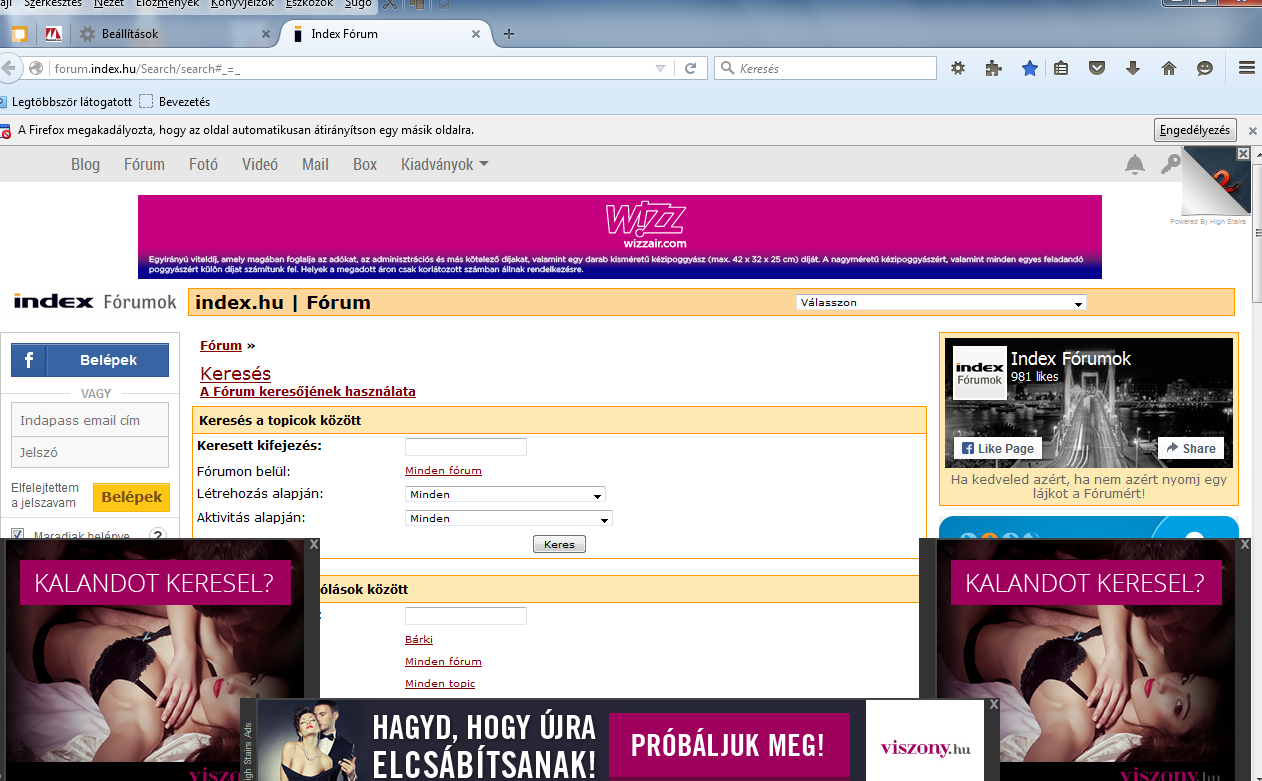
Task: Click the Bárki link
Action: [419, 639]
